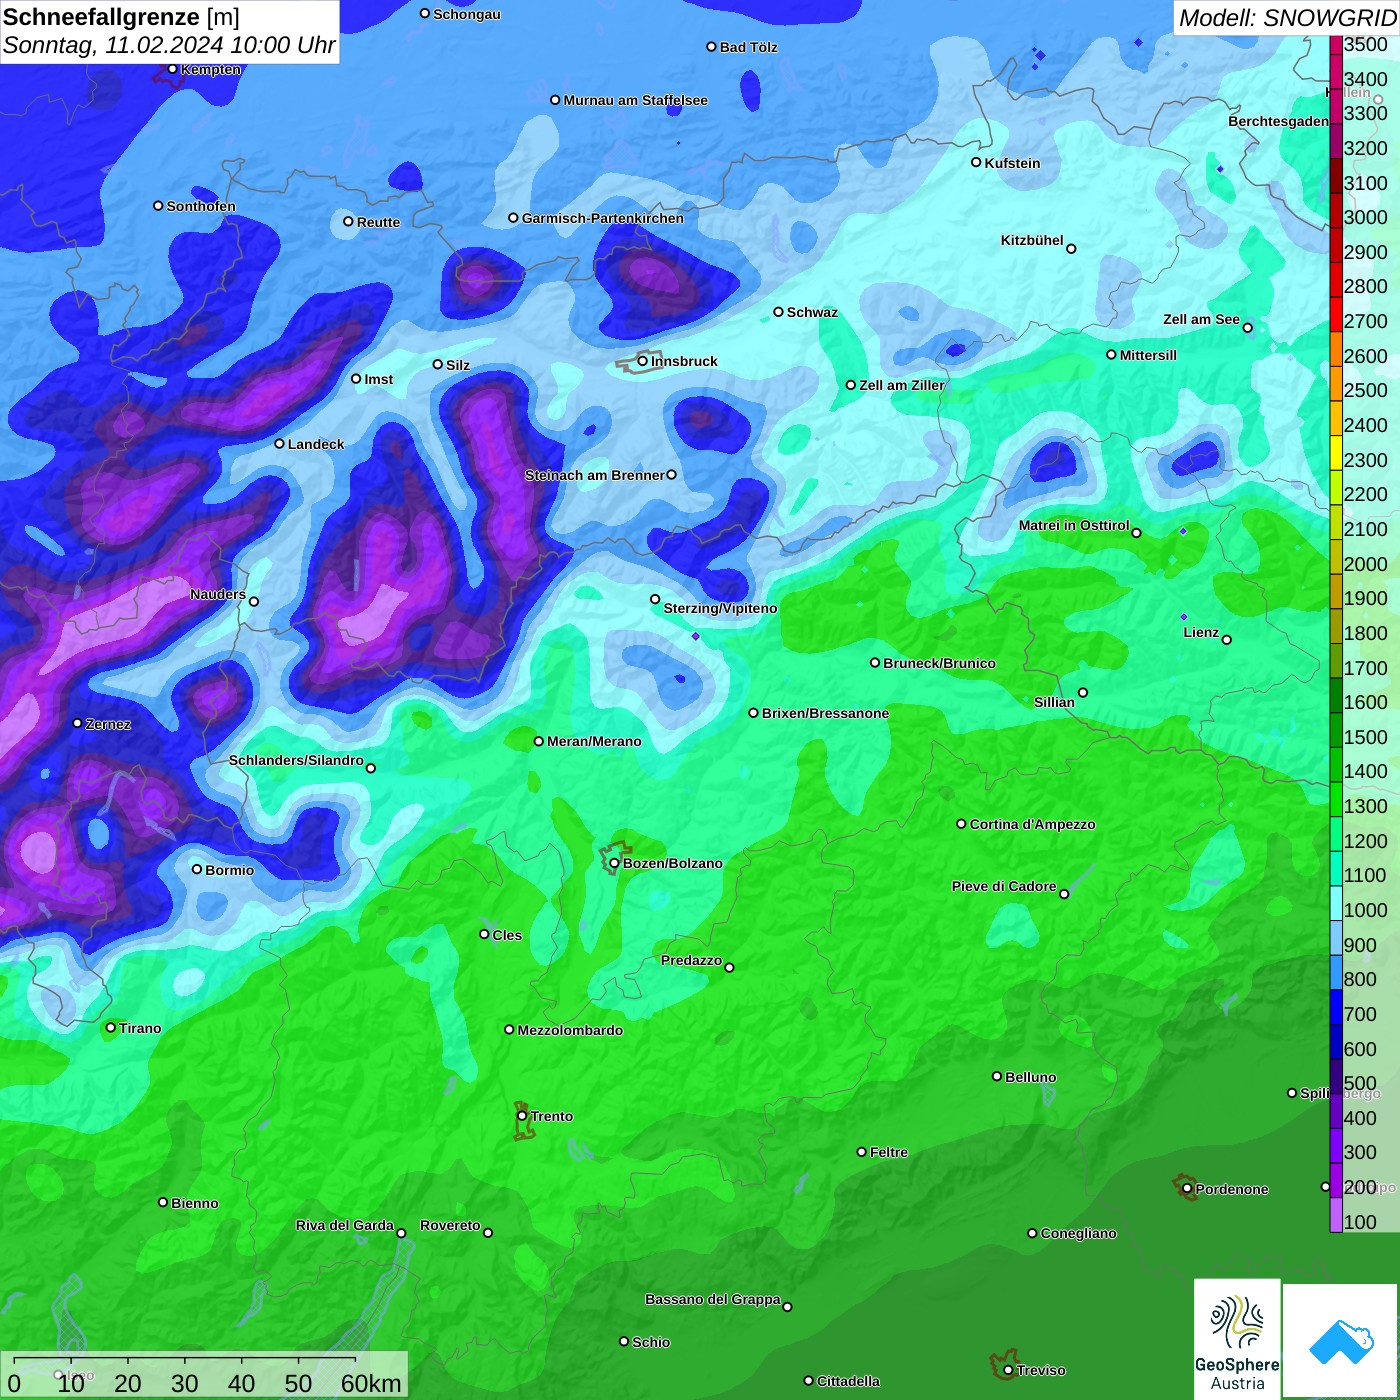This screenshot has width=1400, height=1400.
Task: Click the "Bassano del Grappa" label
Action: (713, 1299)
